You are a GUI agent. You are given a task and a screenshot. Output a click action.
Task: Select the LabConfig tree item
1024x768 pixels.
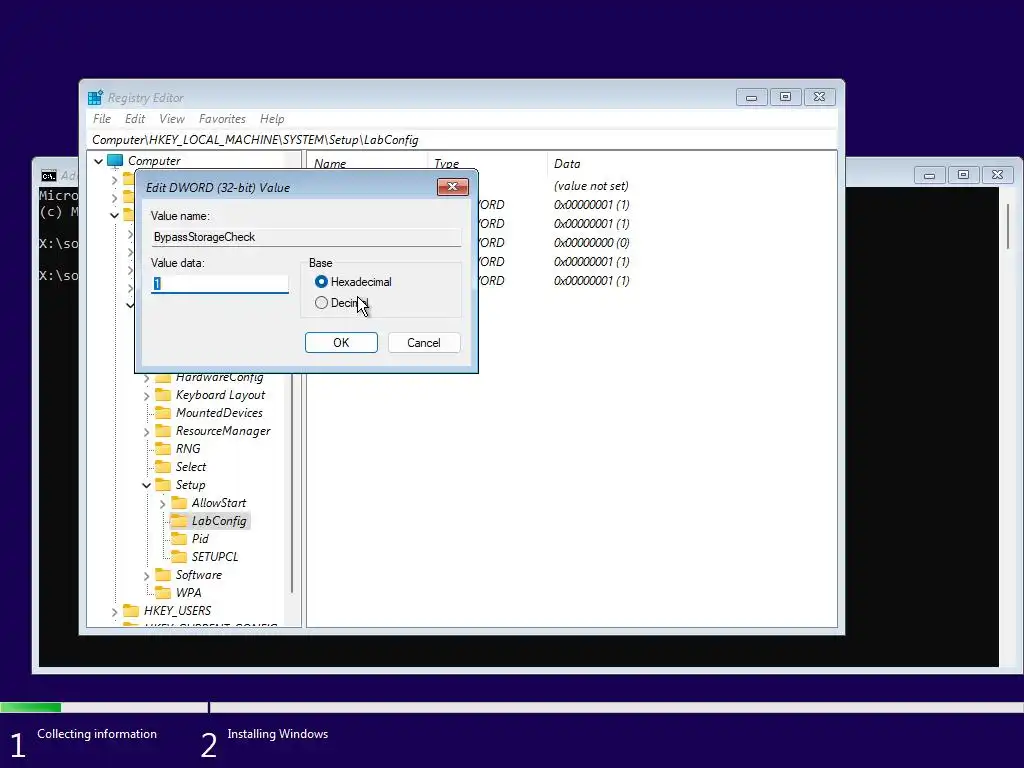[219, 520]
